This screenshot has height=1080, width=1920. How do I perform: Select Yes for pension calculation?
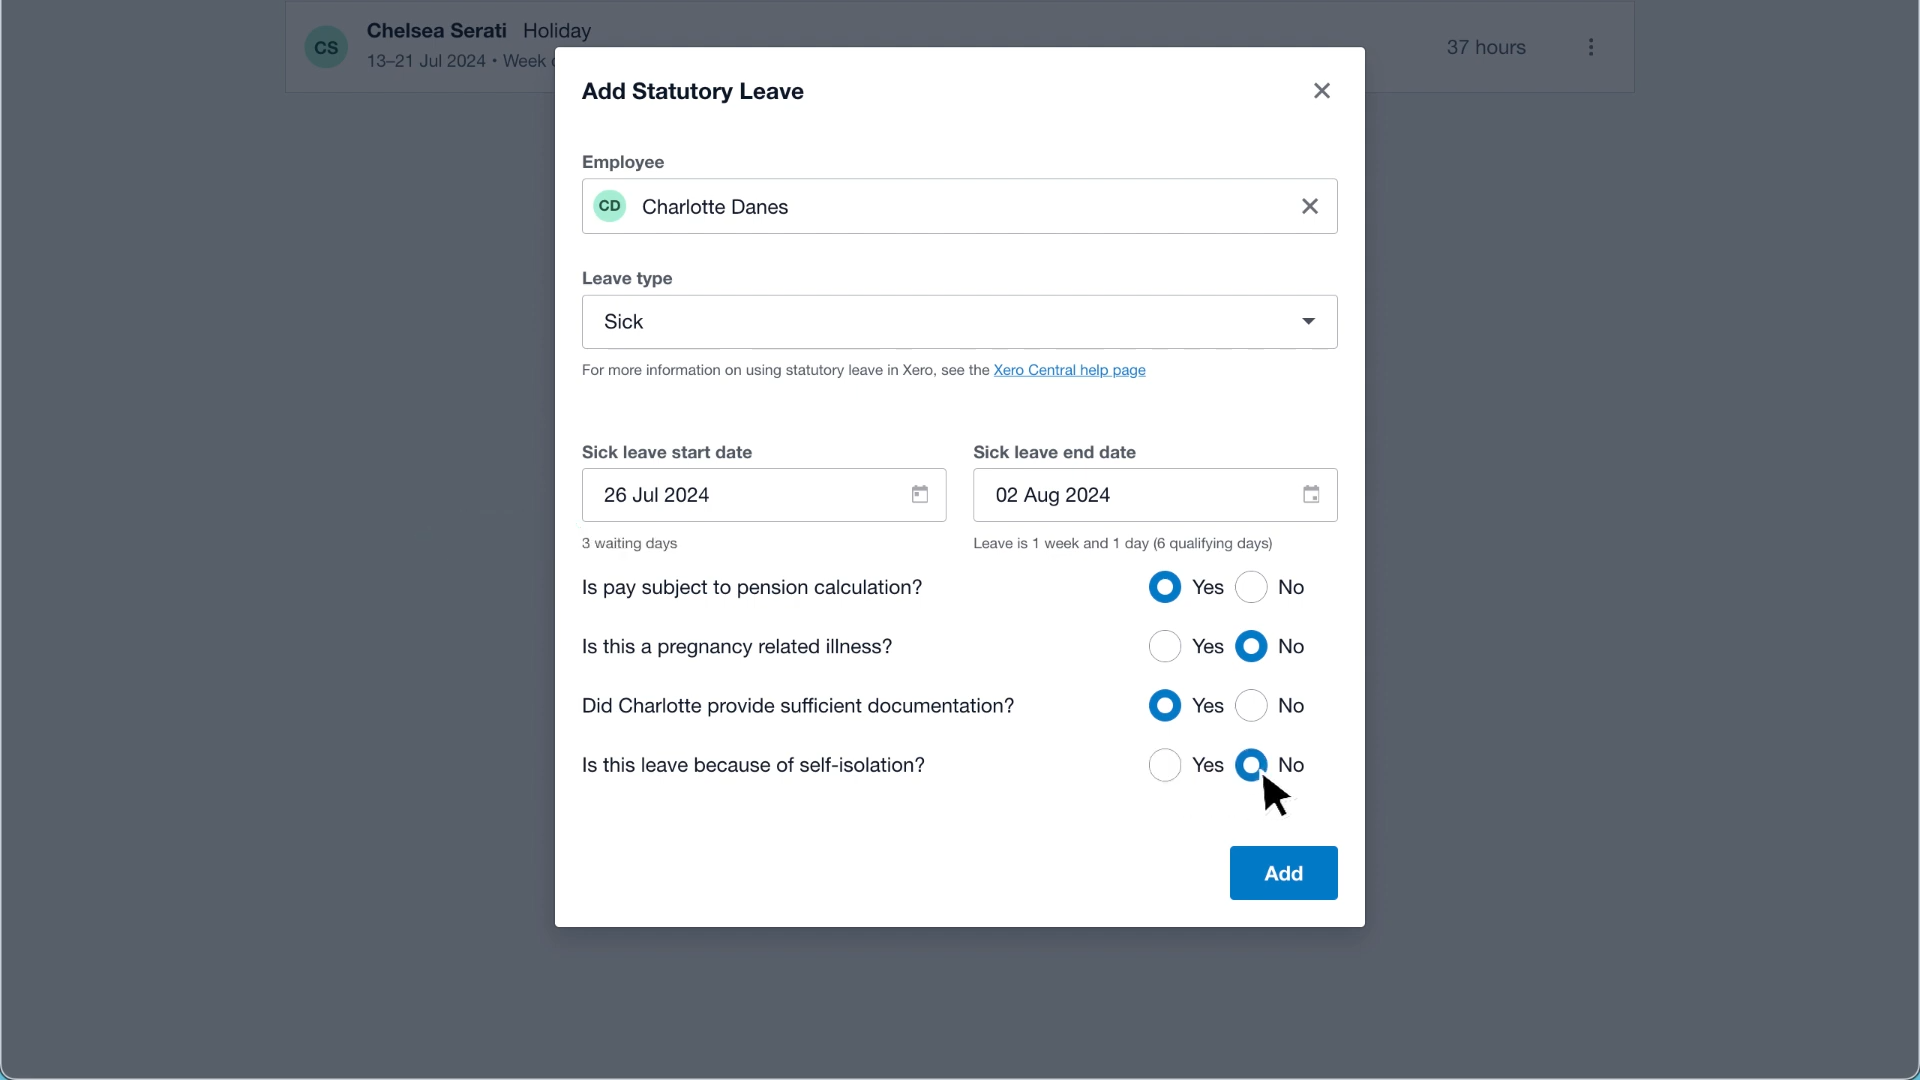coord(1164,587)
